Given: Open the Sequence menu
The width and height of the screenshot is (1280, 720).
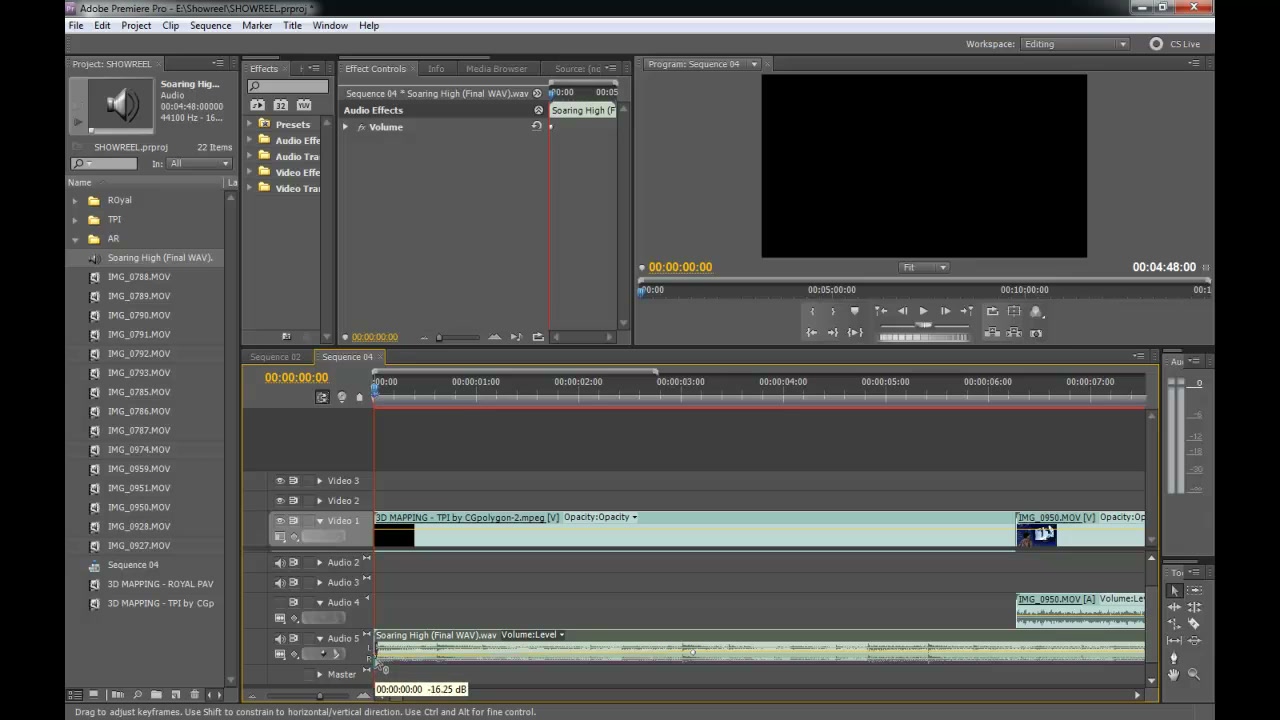Looking at the screenshot, I should [x=210, y=25].
